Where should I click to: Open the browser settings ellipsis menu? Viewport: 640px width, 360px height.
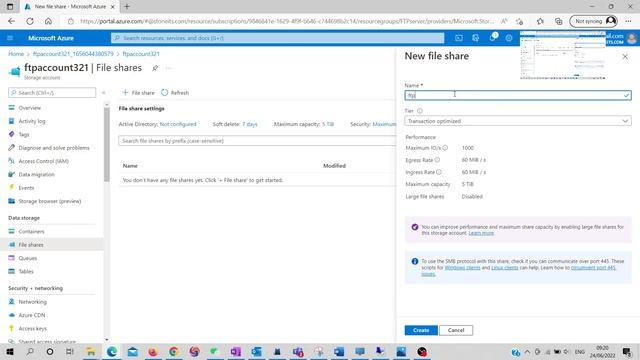click(x=628, y=21)
